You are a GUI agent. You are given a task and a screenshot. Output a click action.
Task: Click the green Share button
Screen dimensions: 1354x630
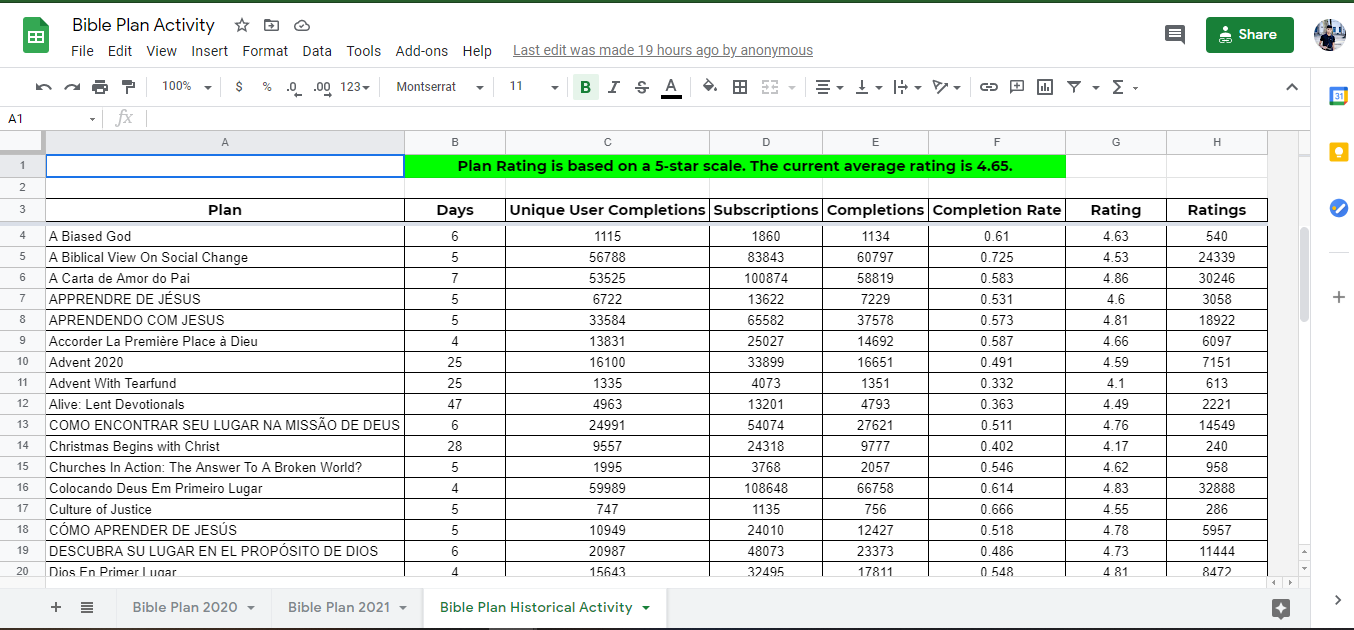click(1249, 34)
